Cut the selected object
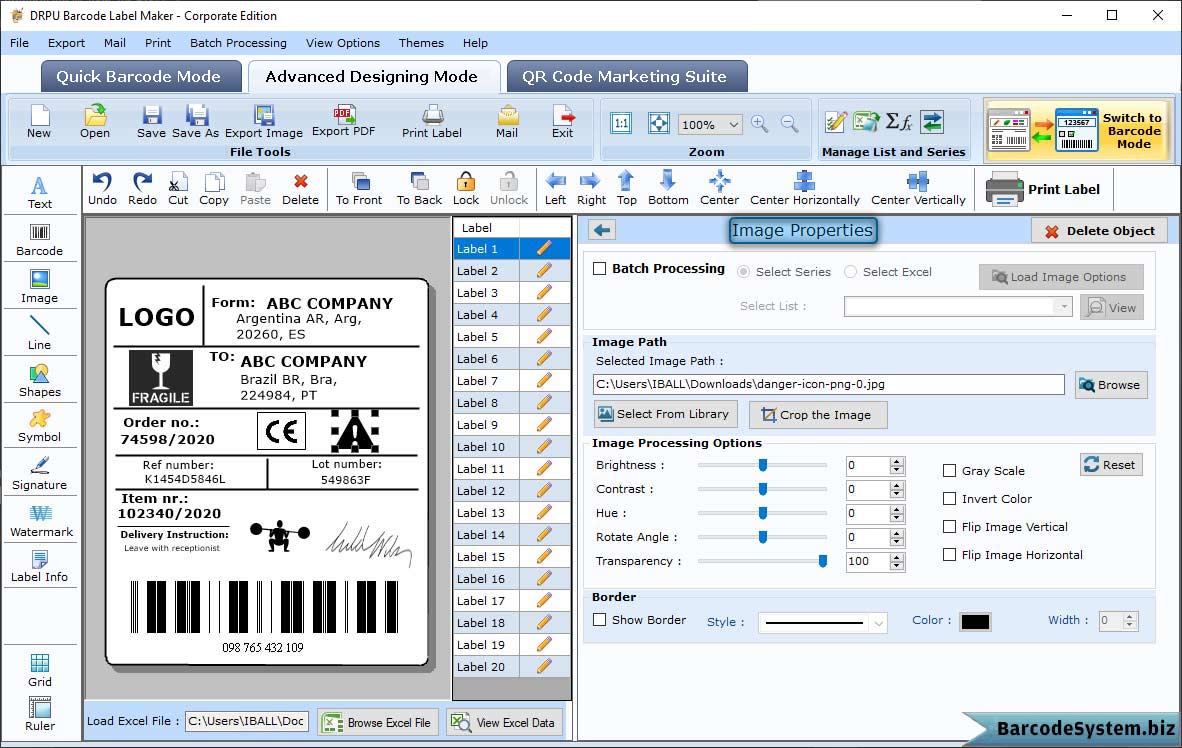Image resolution: width=1182 pixels, height=748 pixels. (x=178, y=189)
